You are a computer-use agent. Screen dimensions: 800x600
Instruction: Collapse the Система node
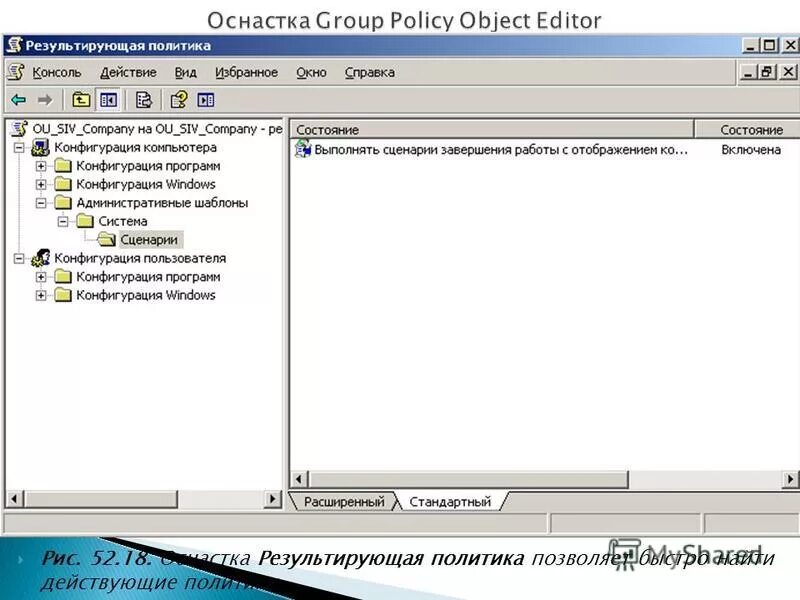[62, 221]
